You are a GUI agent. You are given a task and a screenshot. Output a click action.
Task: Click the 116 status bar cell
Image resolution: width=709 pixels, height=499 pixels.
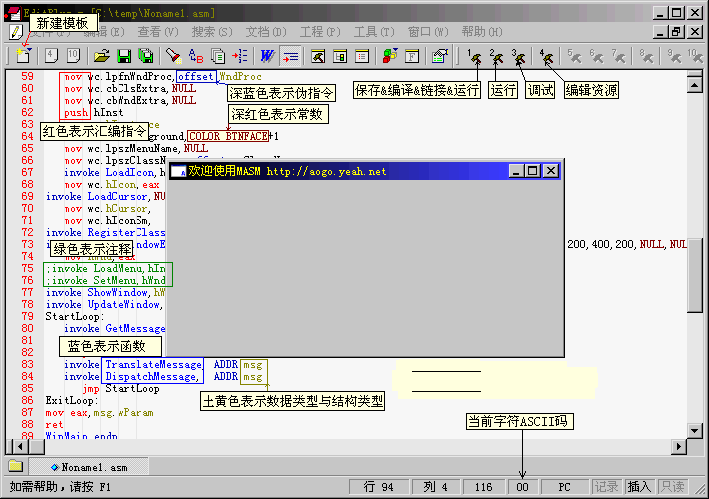coord(483,487)
